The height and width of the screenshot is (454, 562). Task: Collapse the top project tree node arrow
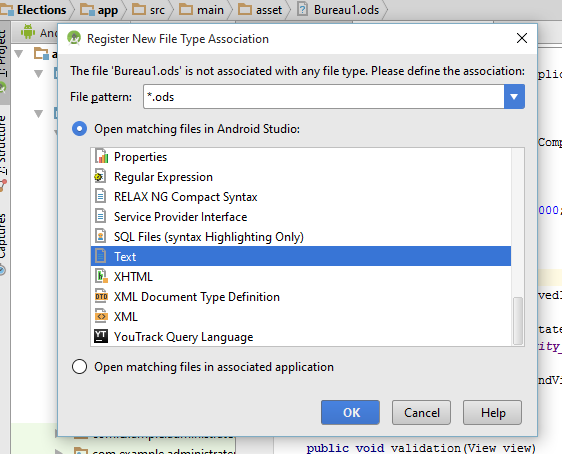(19, 54)
